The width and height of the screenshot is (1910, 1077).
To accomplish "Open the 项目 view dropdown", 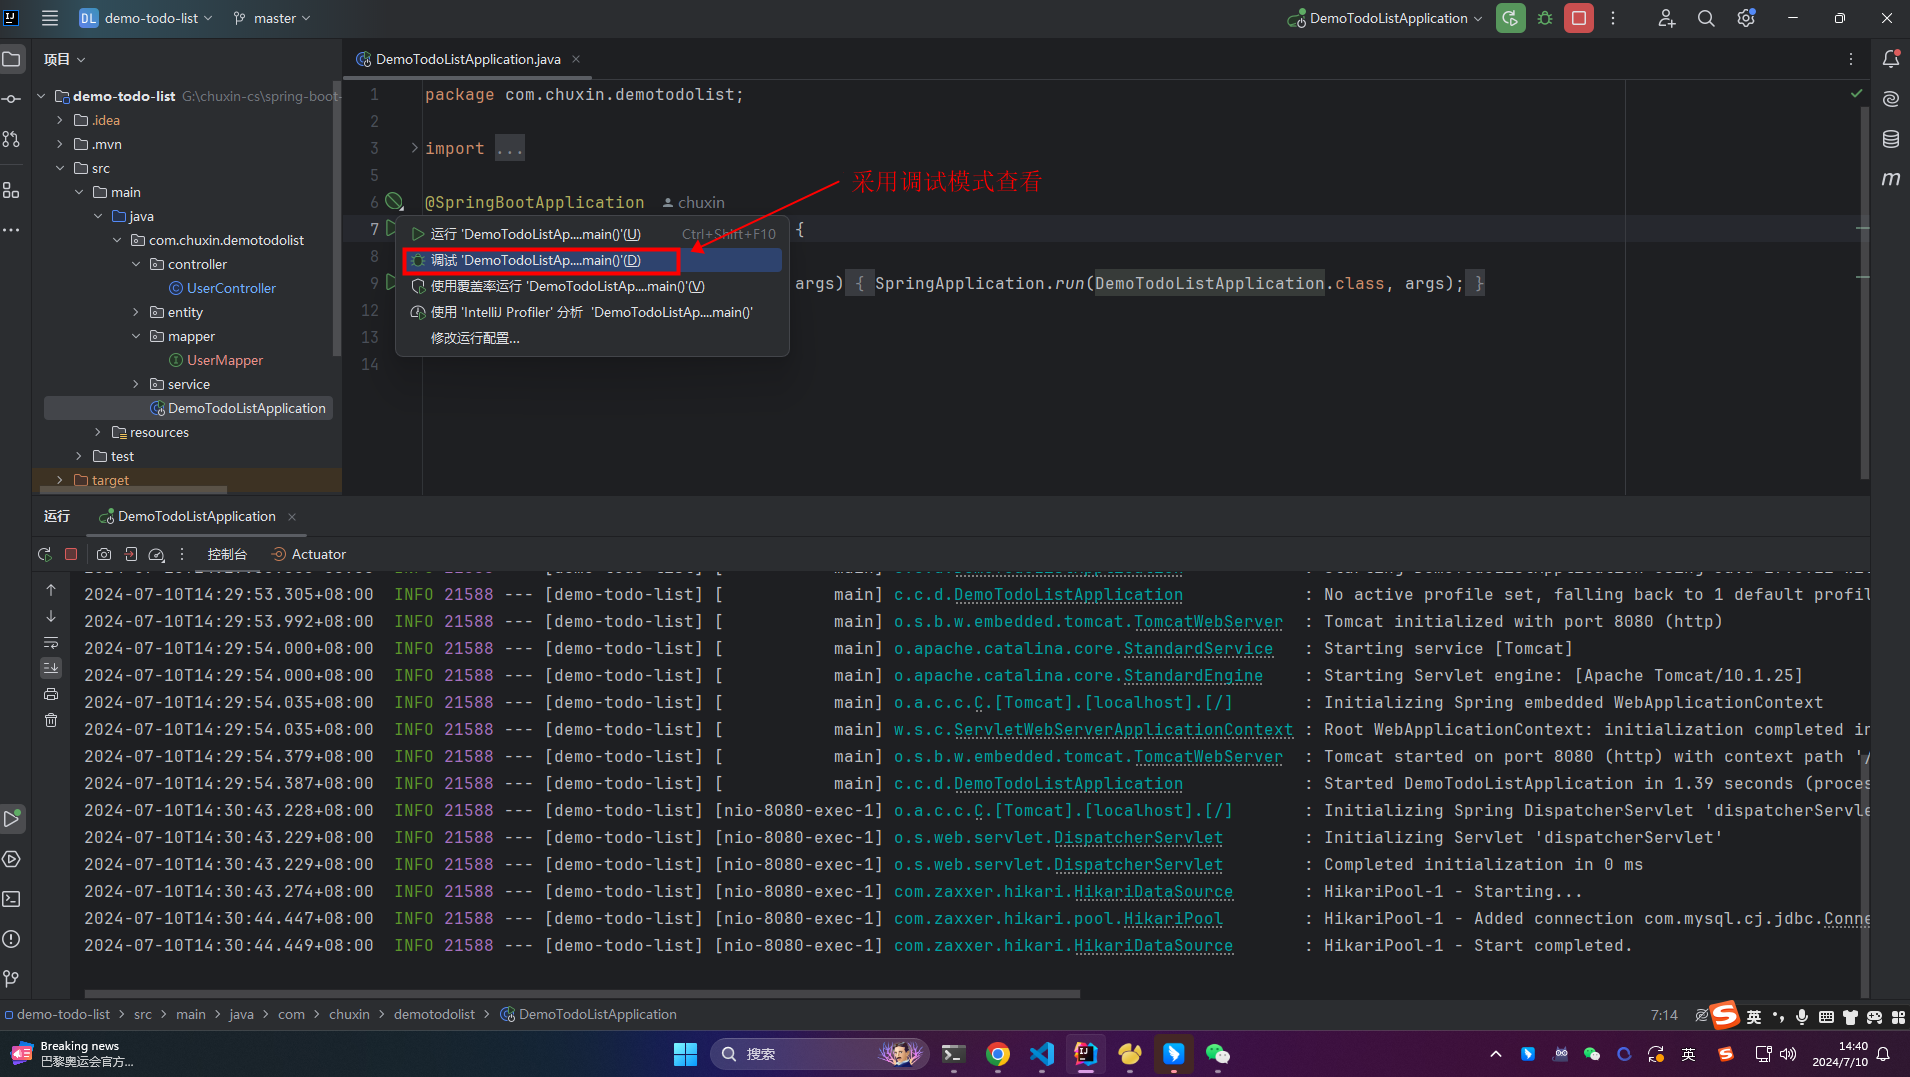I will 65,59.
